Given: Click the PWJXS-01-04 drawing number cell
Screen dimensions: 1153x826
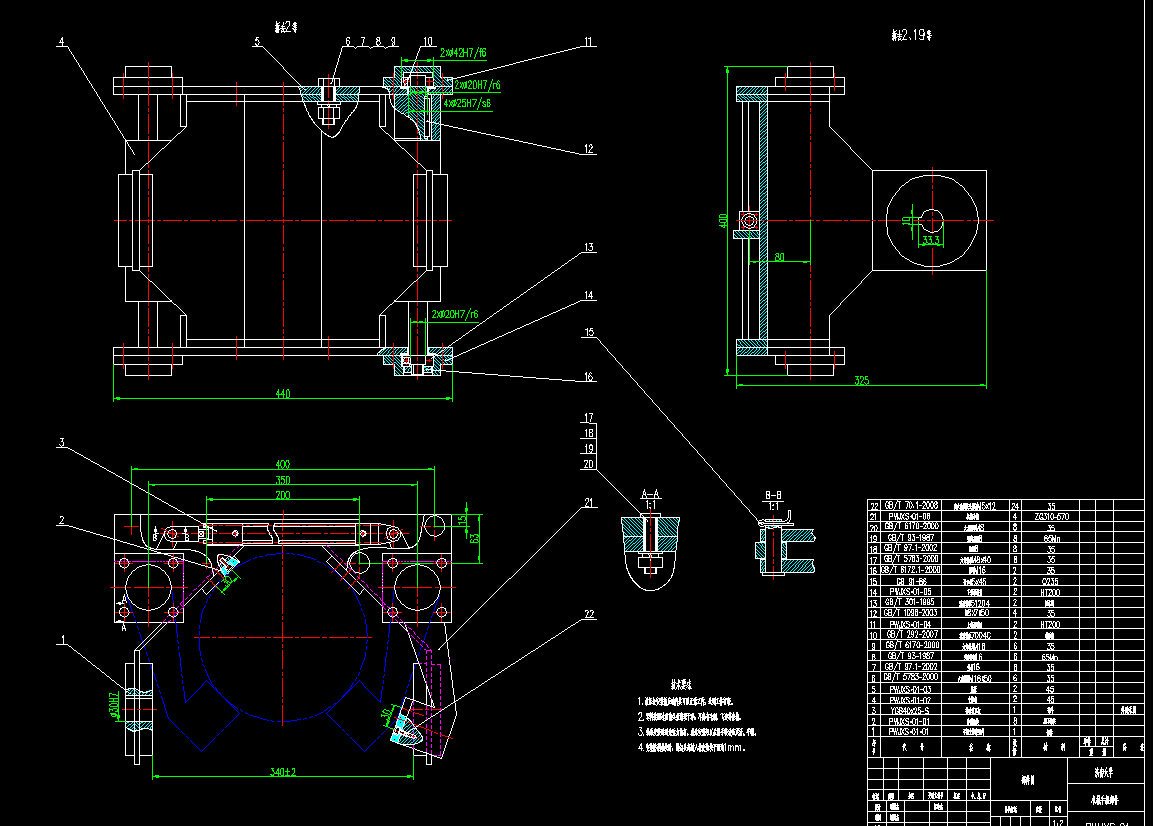Looking at the screenshot, I should coord(911,624).
